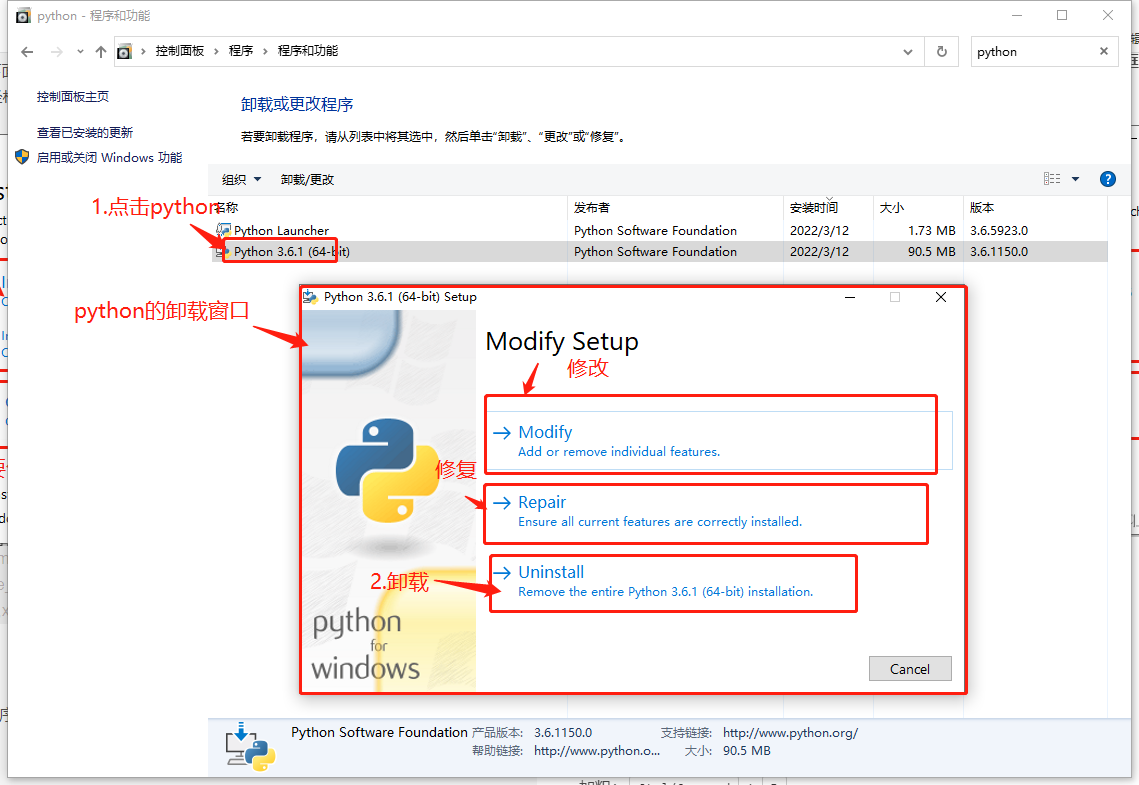This screenshot has width=1139, height=785.
Task: Click the Python Launcher icon
Action: [x=223, y=230]
